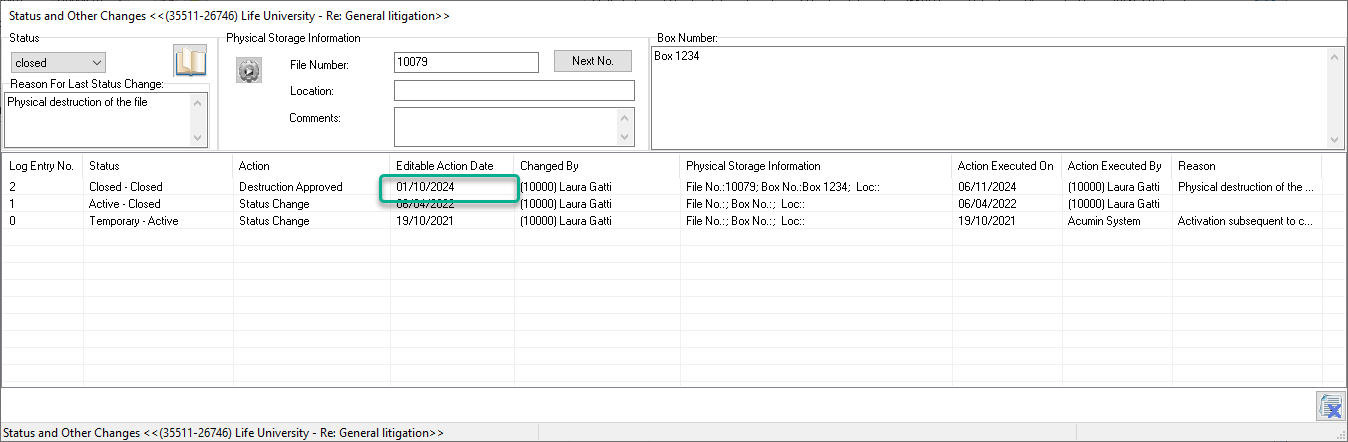Image resolution: width=1348 pixels, height=442 pixels.
Task: Click the Physical Storage Information column header
Action: (817, 166)
